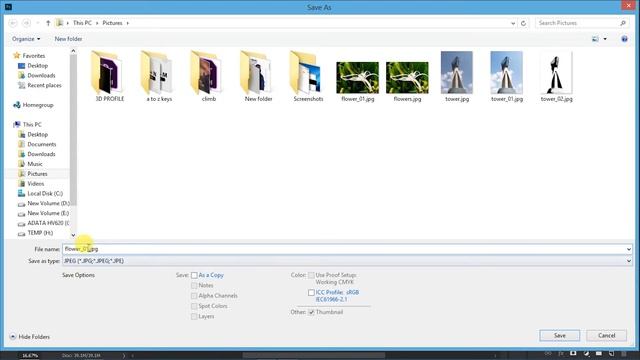
Task: Close the Save As dialog window
Action: click(x=629, y=5)
